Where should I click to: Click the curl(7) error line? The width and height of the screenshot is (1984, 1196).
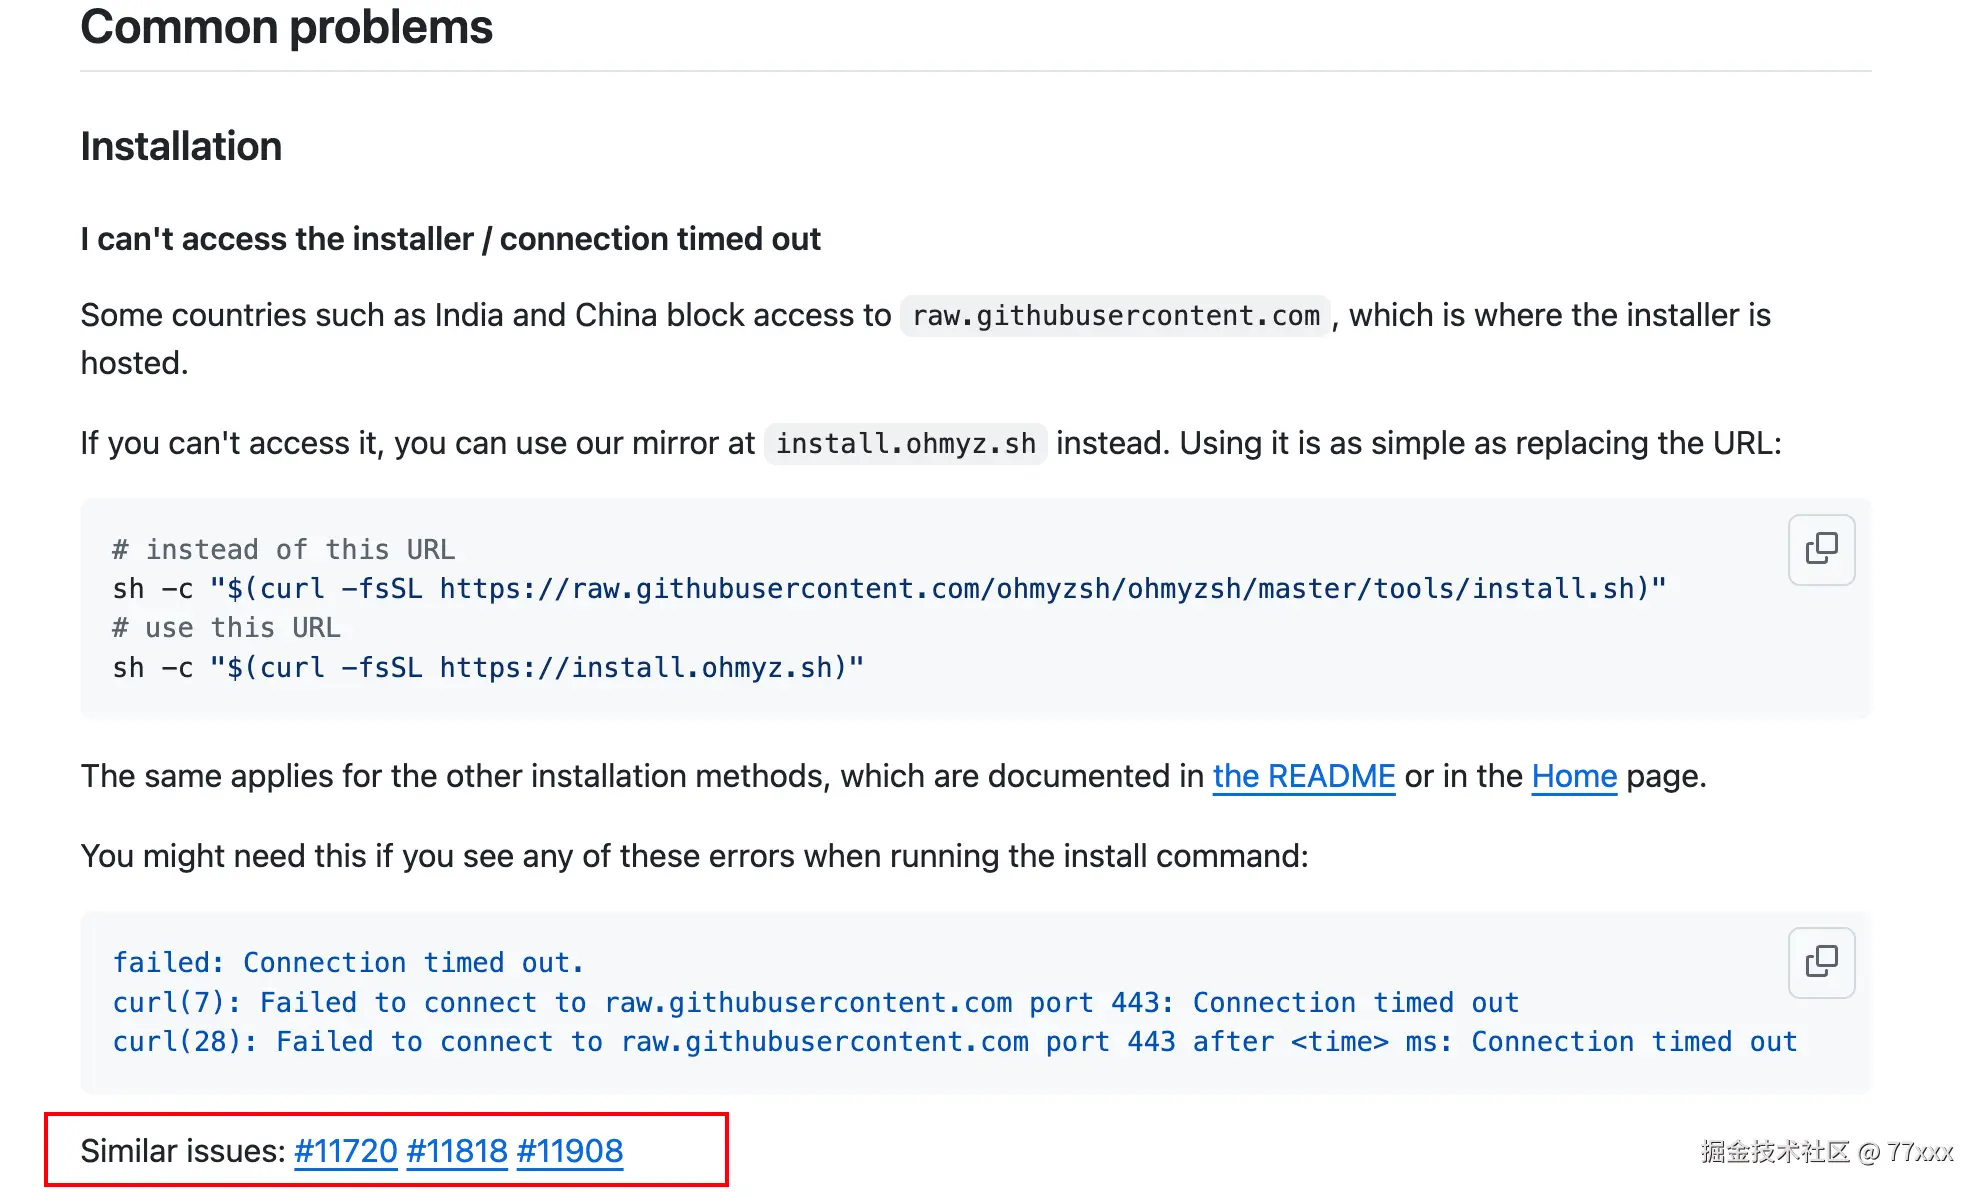pyautogui.click(x=816, y=1002)
